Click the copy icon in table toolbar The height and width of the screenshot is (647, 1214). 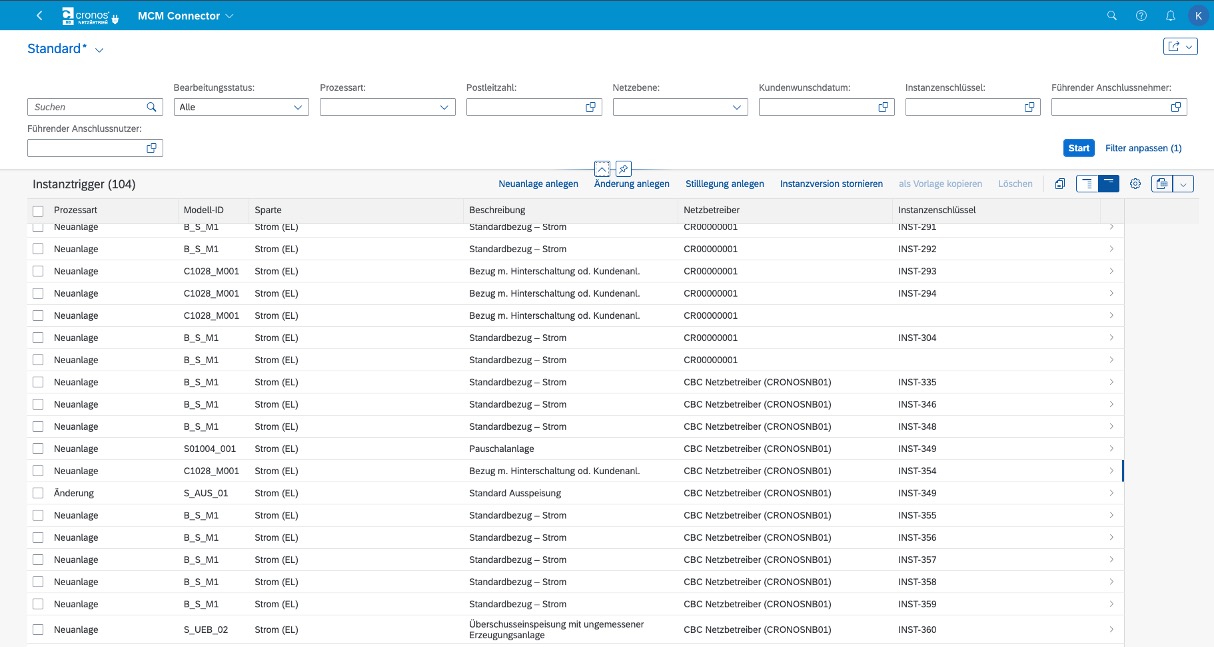point(1060,184)
